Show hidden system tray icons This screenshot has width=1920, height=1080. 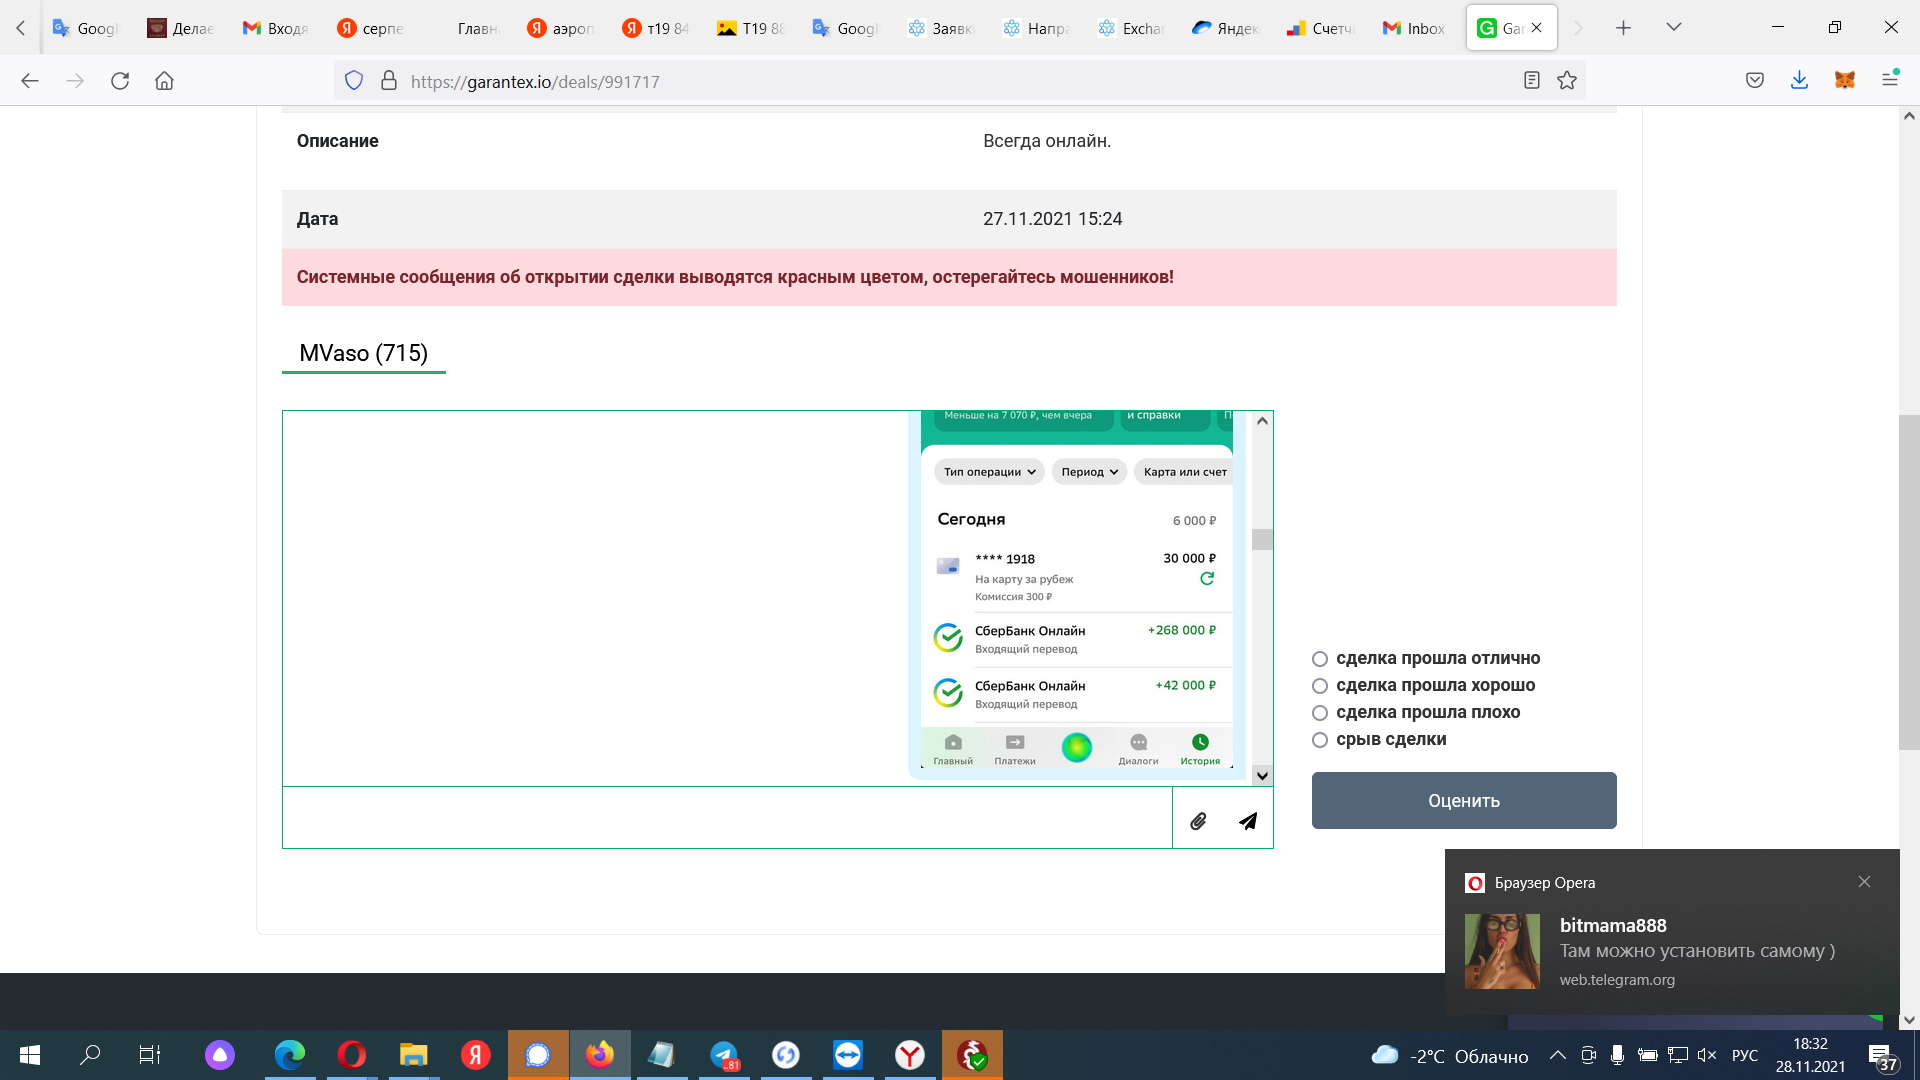(1558, 1055)
